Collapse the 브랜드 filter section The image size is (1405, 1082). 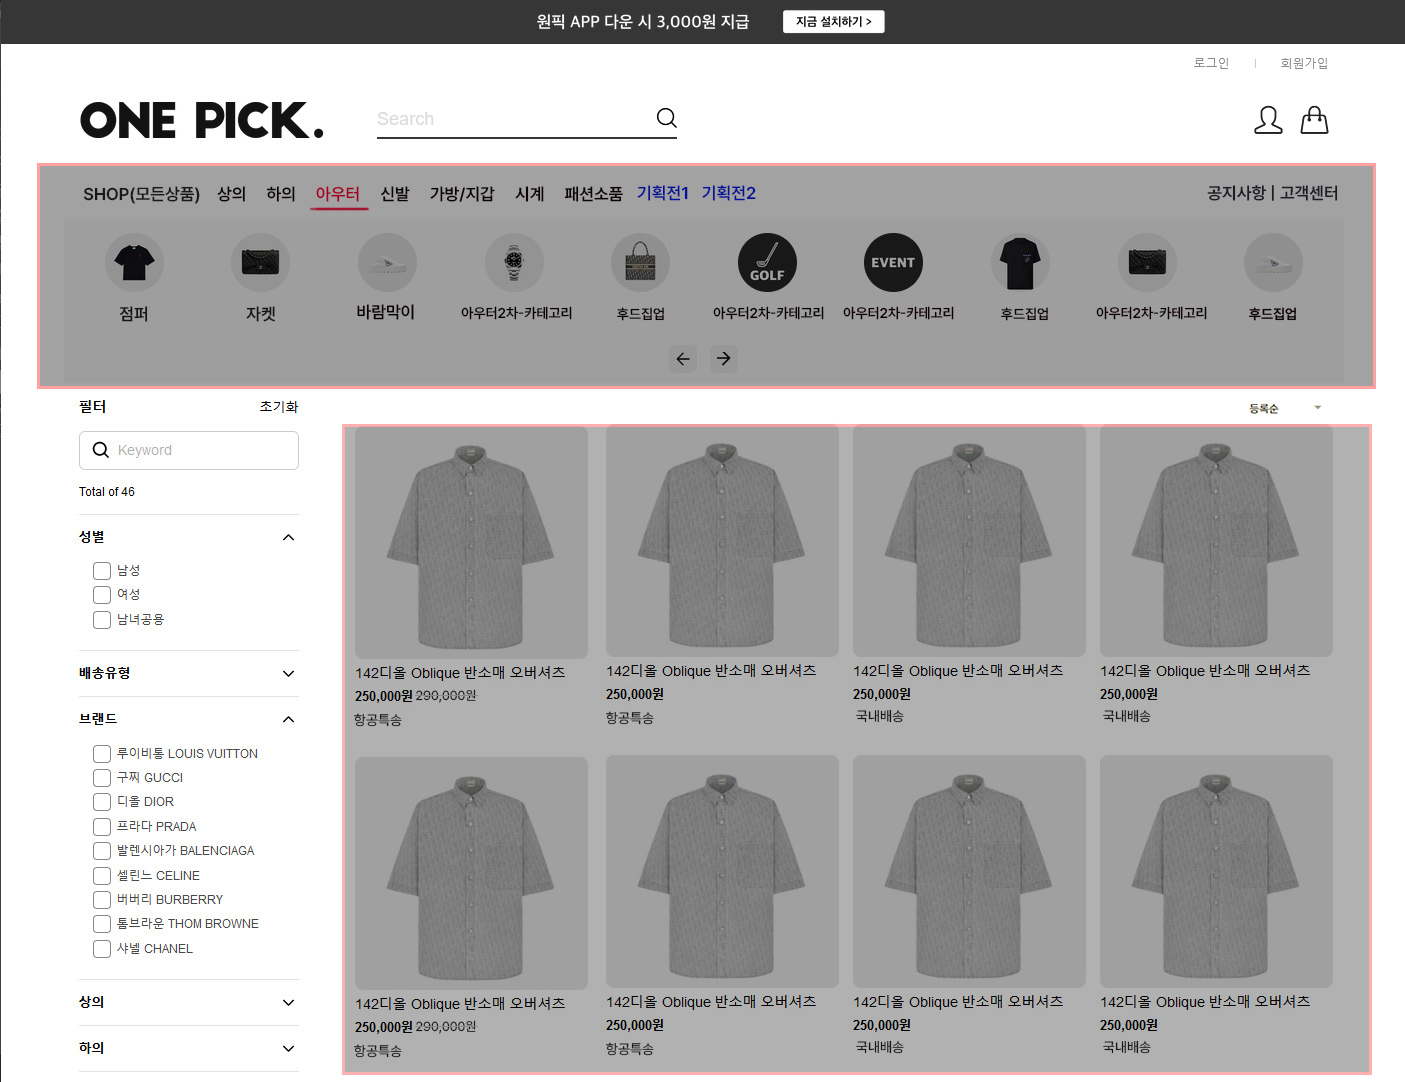[x=289, y=719]
